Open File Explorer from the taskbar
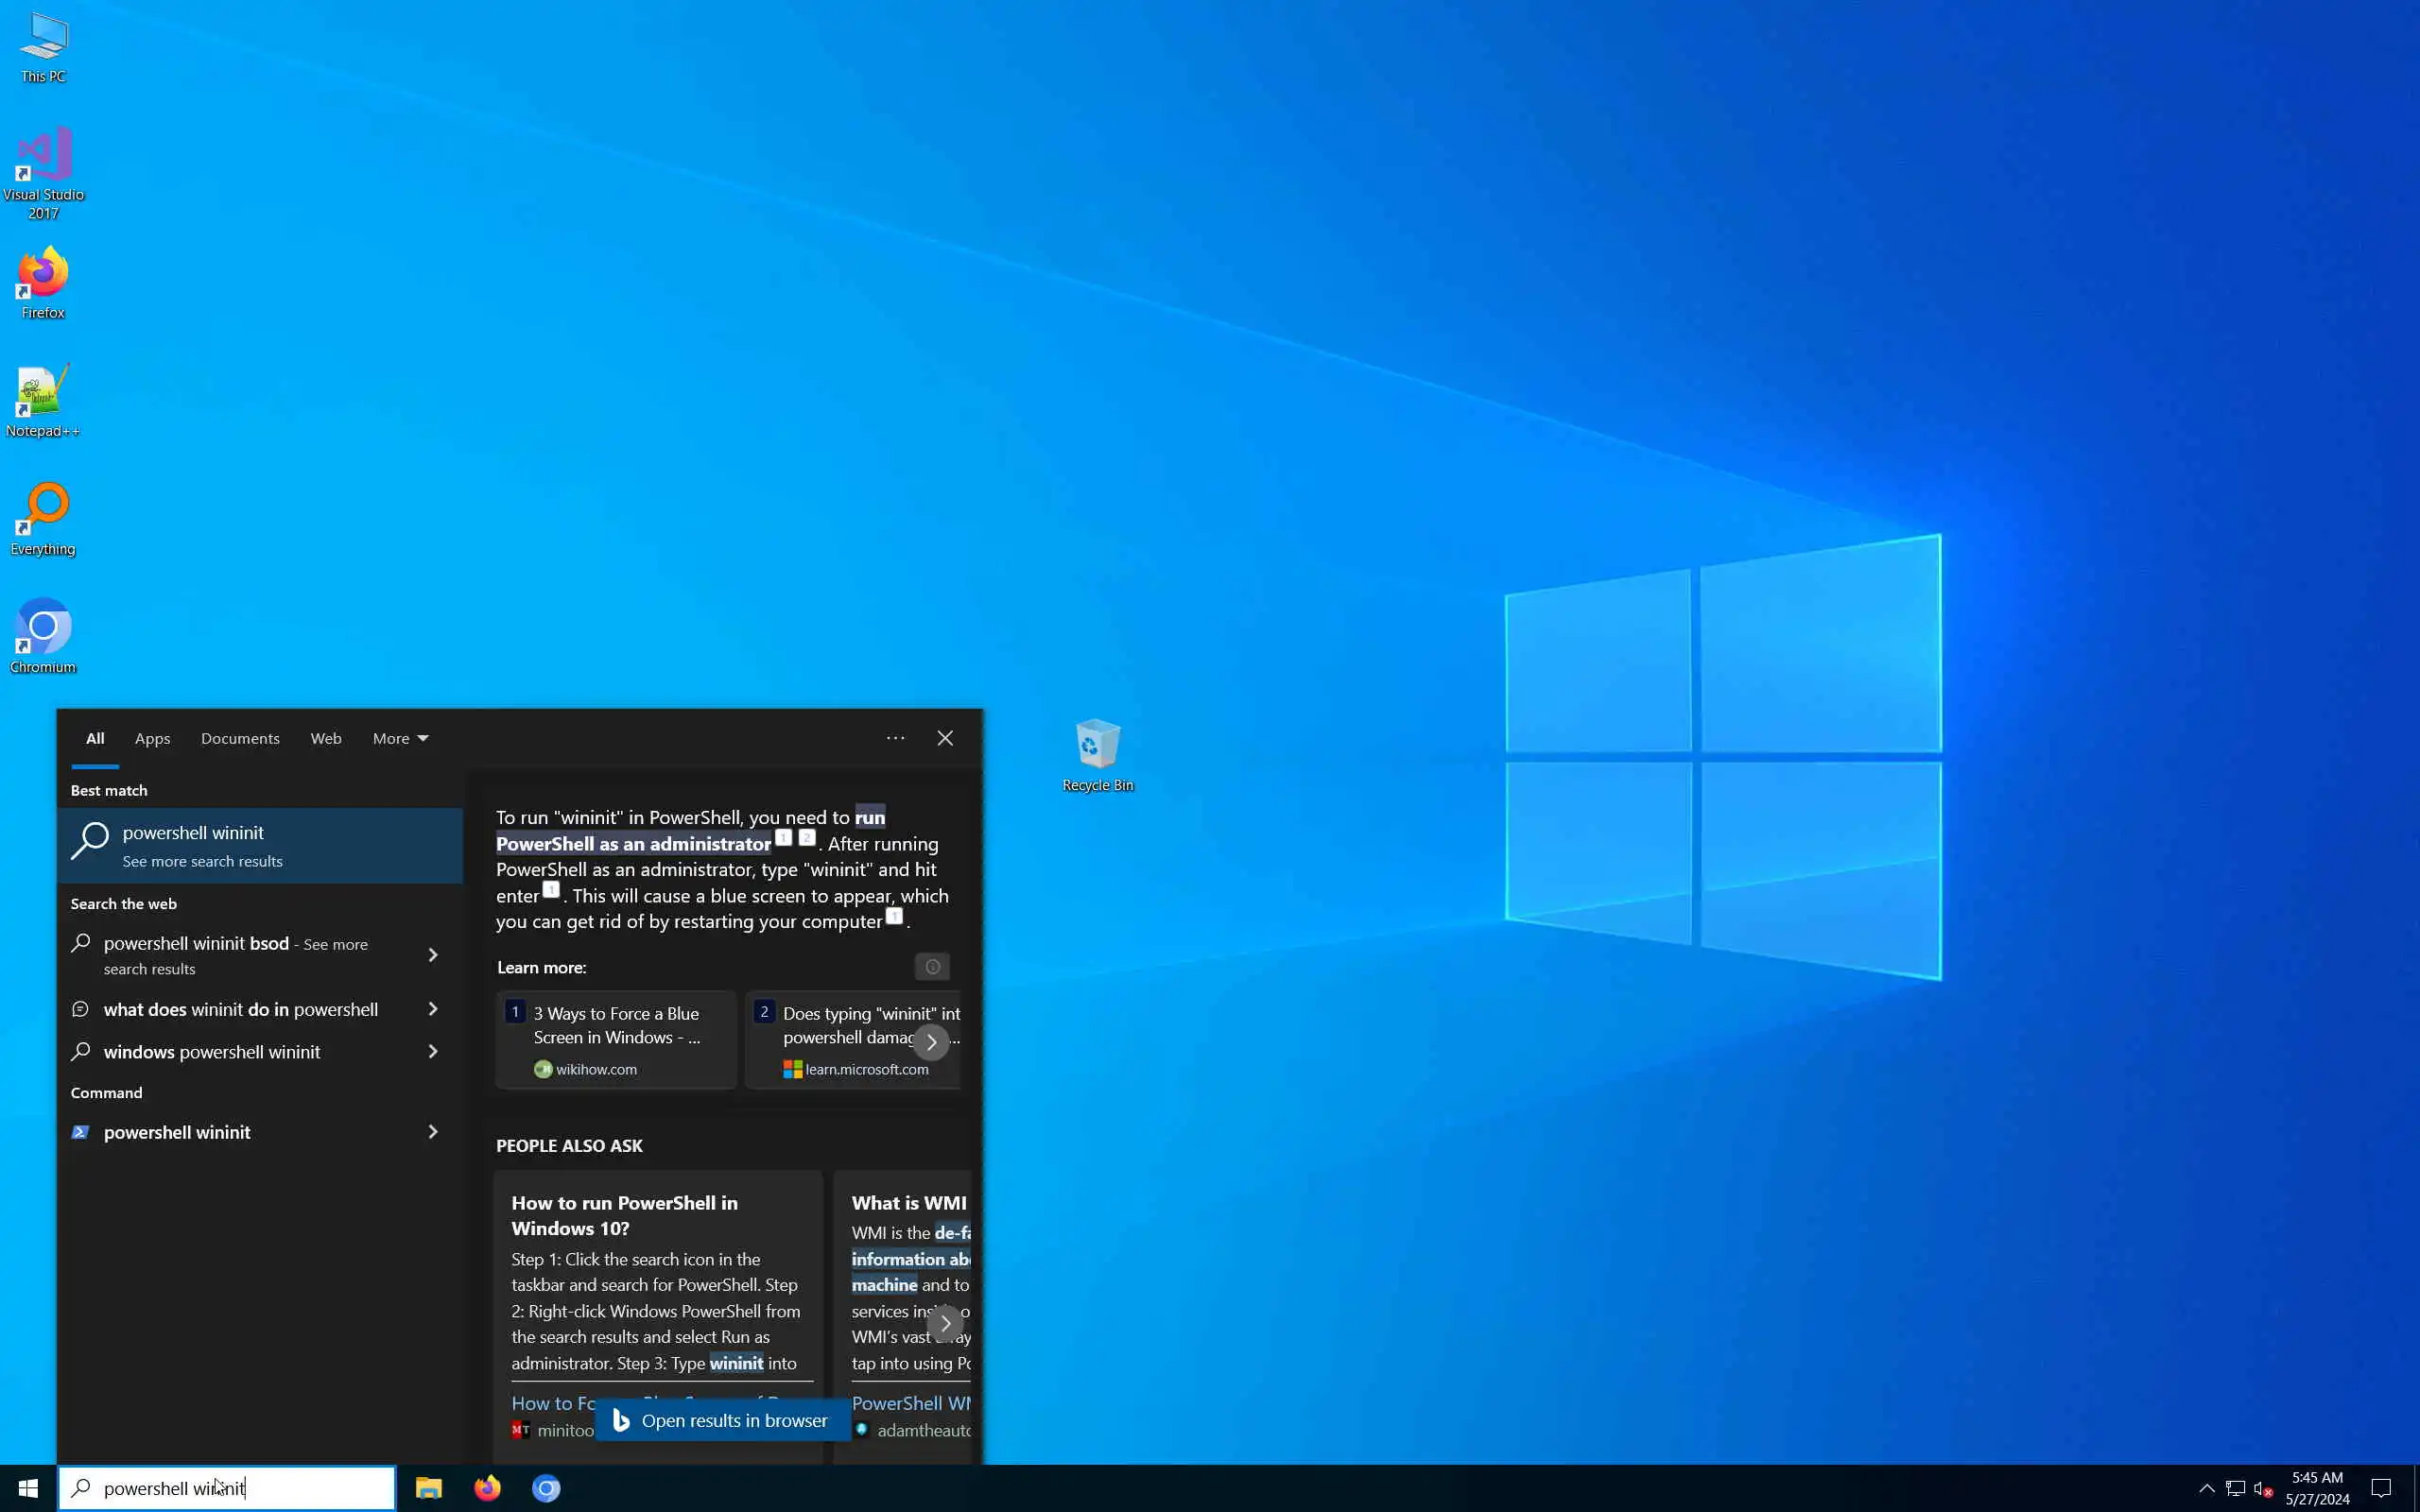The width and height of the screenshot is (2420, 1512). click(x=429, y=1488)
